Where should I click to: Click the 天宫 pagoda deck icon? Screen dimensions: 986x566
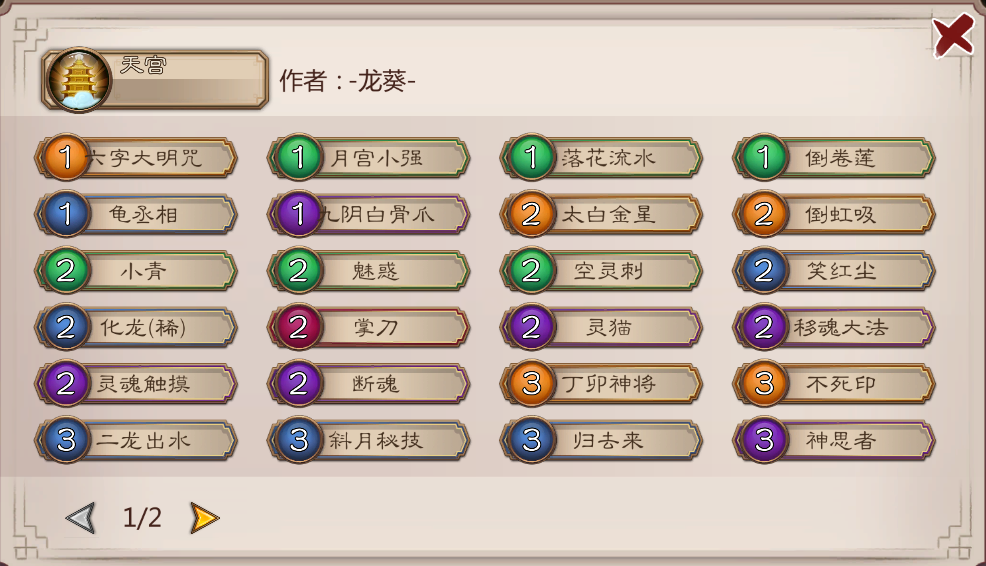tap(79, 80)
